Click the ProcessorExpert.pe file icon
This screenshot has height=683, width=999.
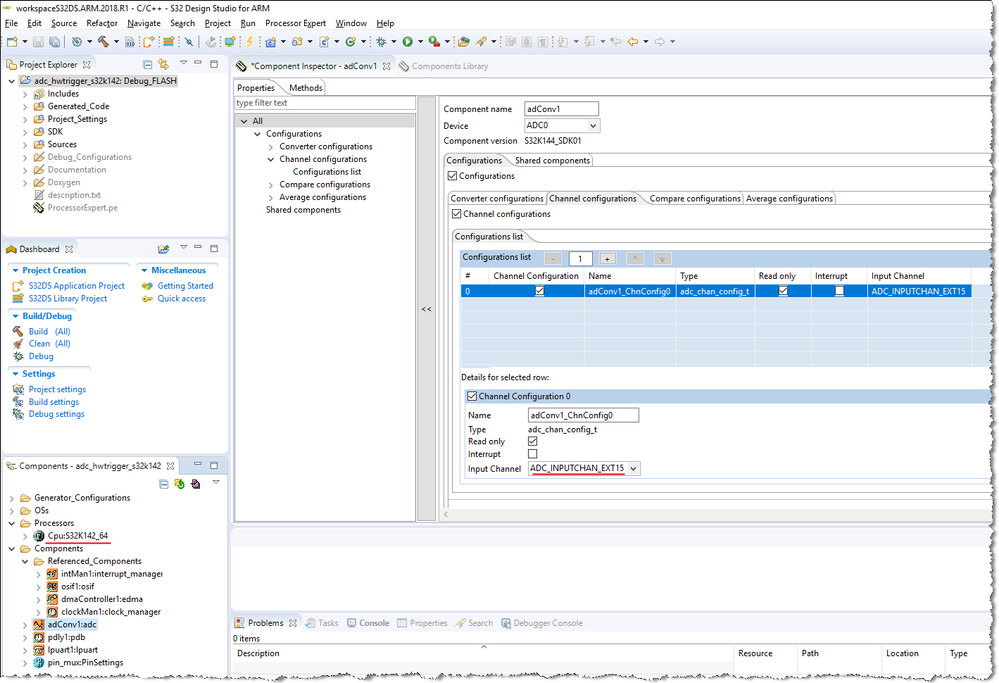(x=39, y=208)
